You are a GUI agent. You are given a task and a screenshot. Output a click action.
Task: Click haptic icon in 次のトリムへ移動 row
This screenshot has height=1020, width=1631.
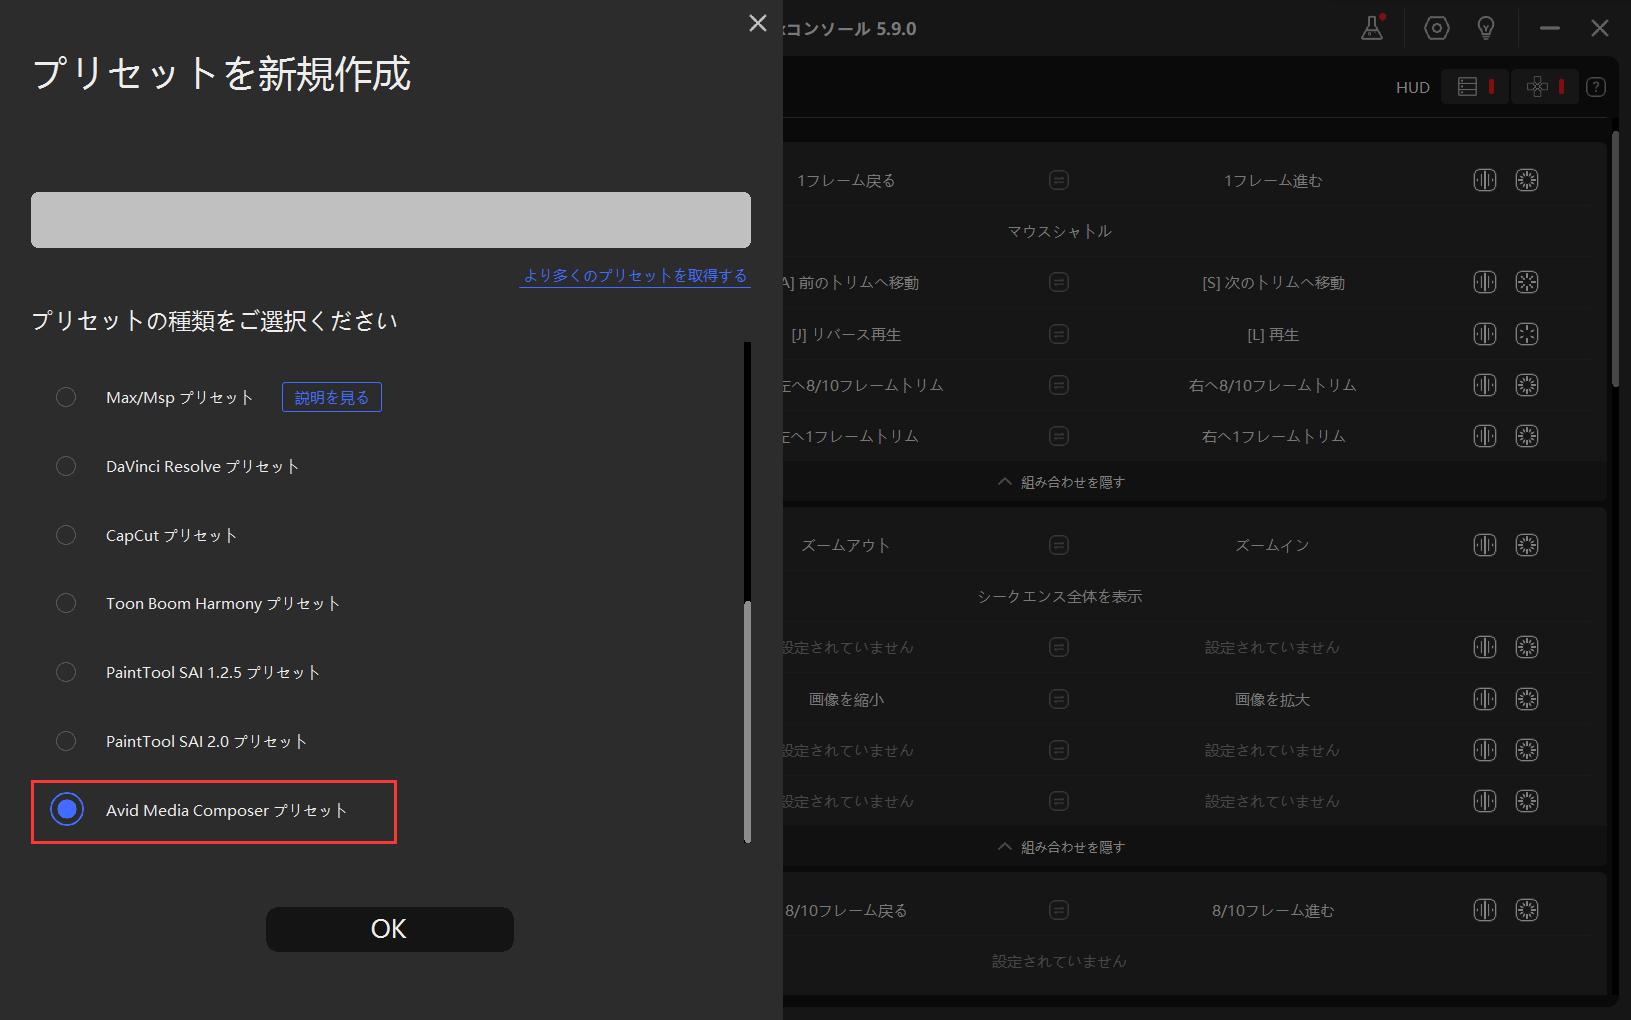point(1484,282)
